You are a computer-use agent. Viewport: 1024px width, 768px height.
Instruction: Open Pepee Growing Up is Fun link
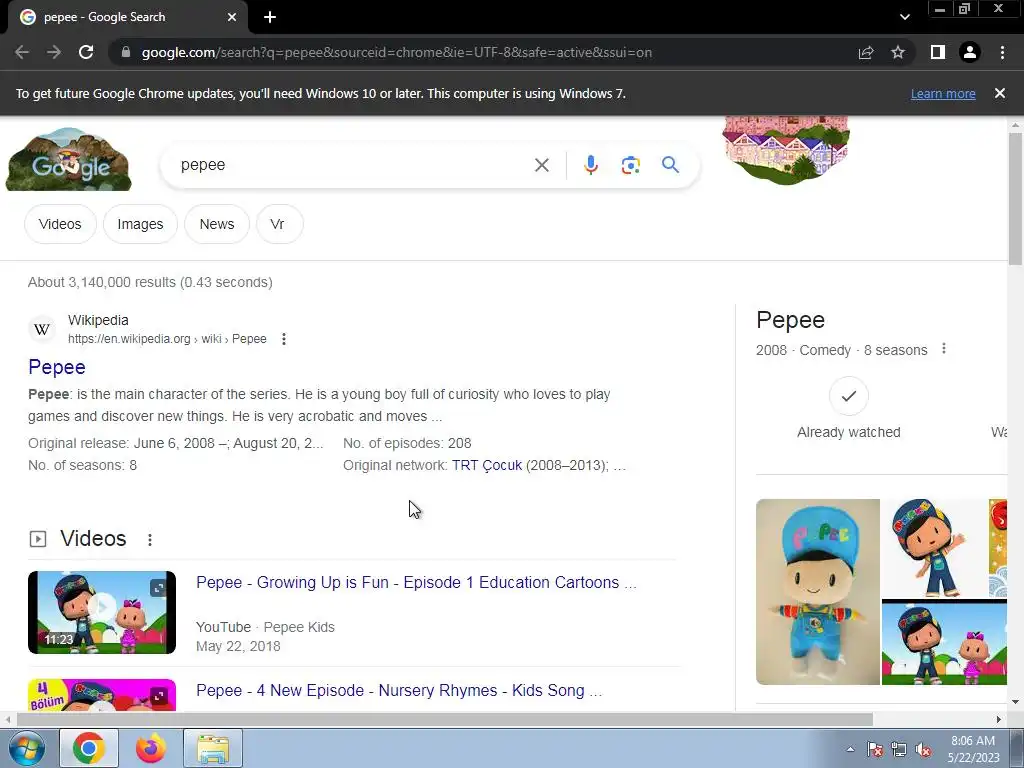click(x=416, y=583)
